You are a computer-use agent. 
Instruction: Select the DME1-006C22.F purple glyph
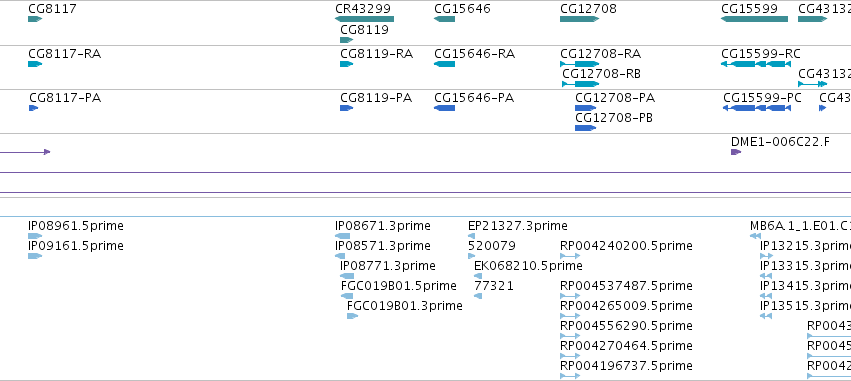click(x=736, y=152)
